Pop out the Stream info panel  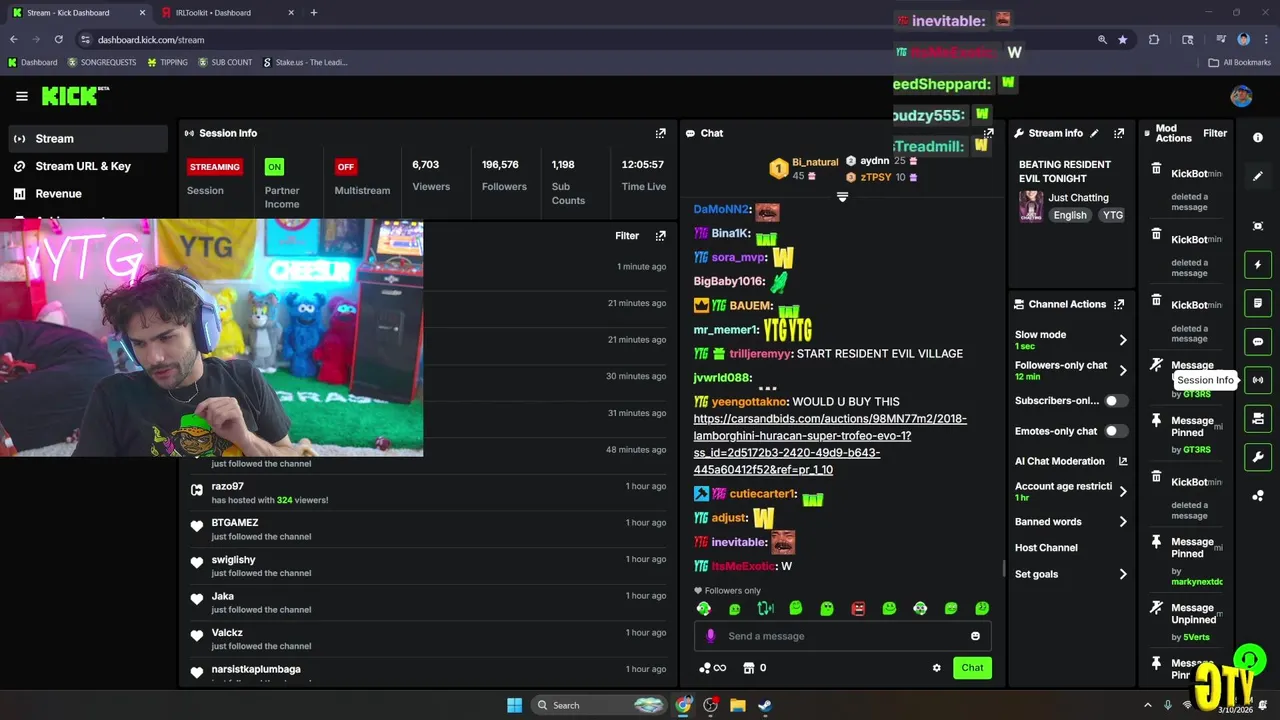pyautogui.click(x=1119, y=133)
